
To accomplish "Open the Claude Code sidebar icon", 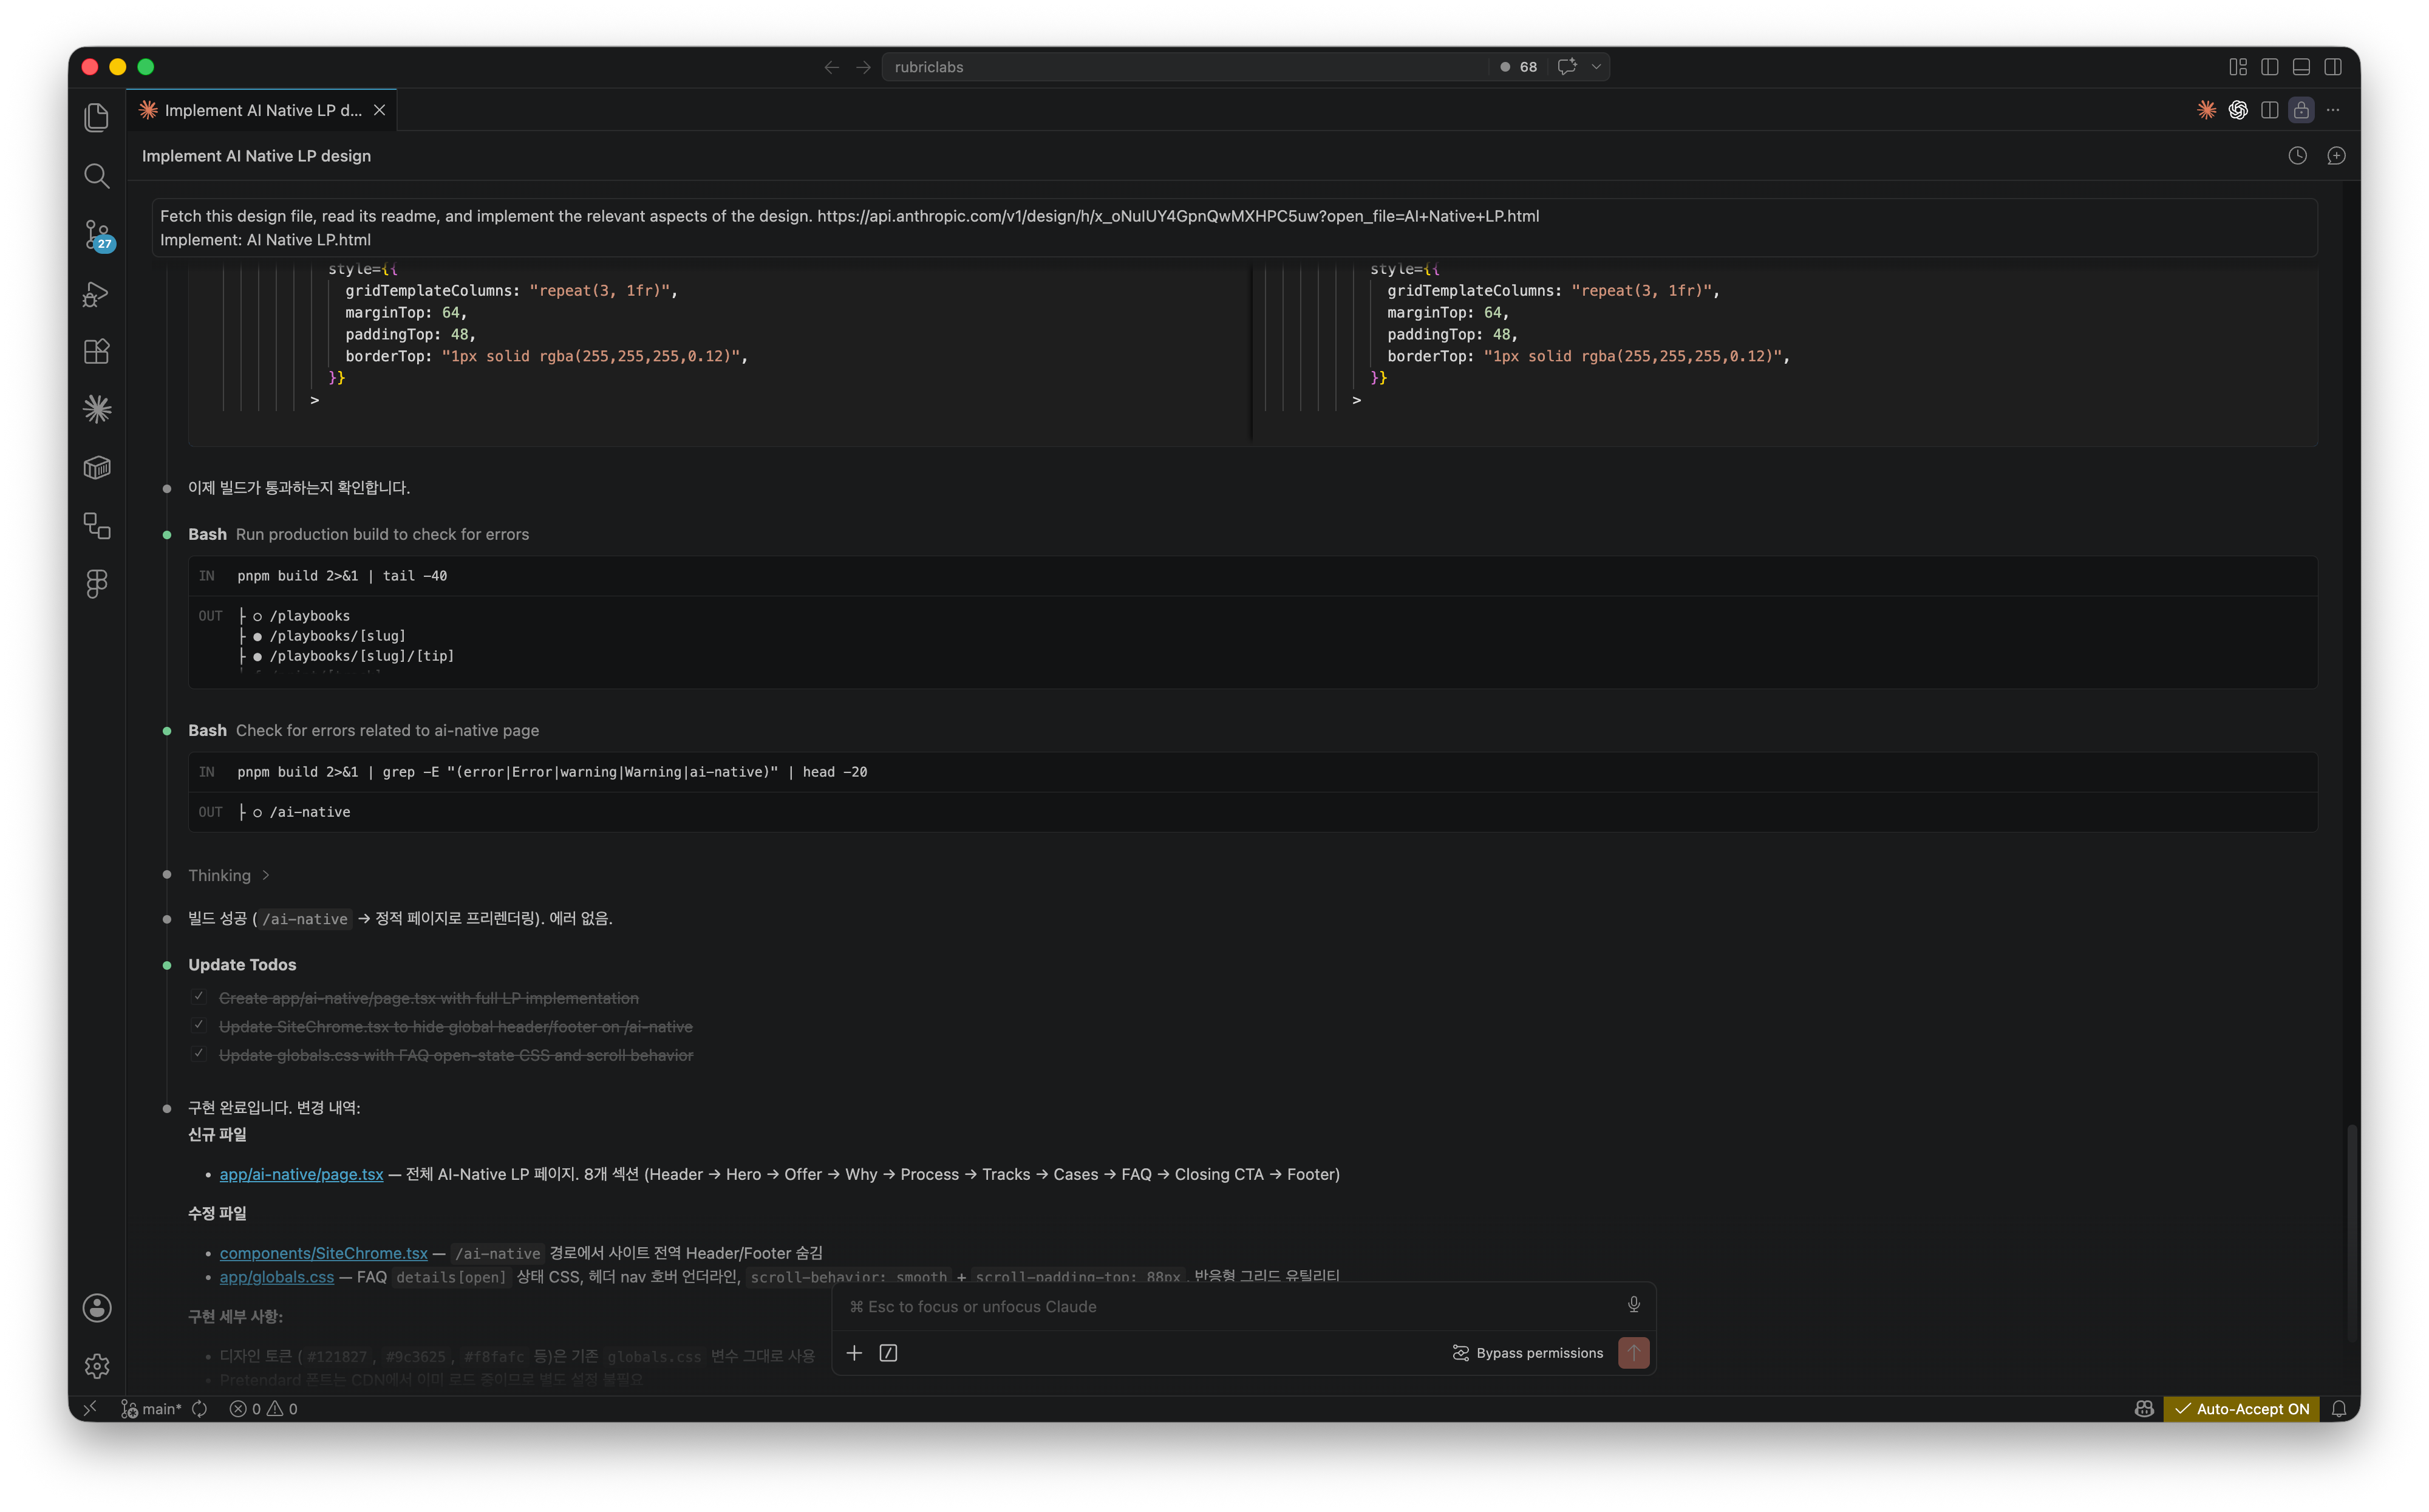I will (97, 409).
